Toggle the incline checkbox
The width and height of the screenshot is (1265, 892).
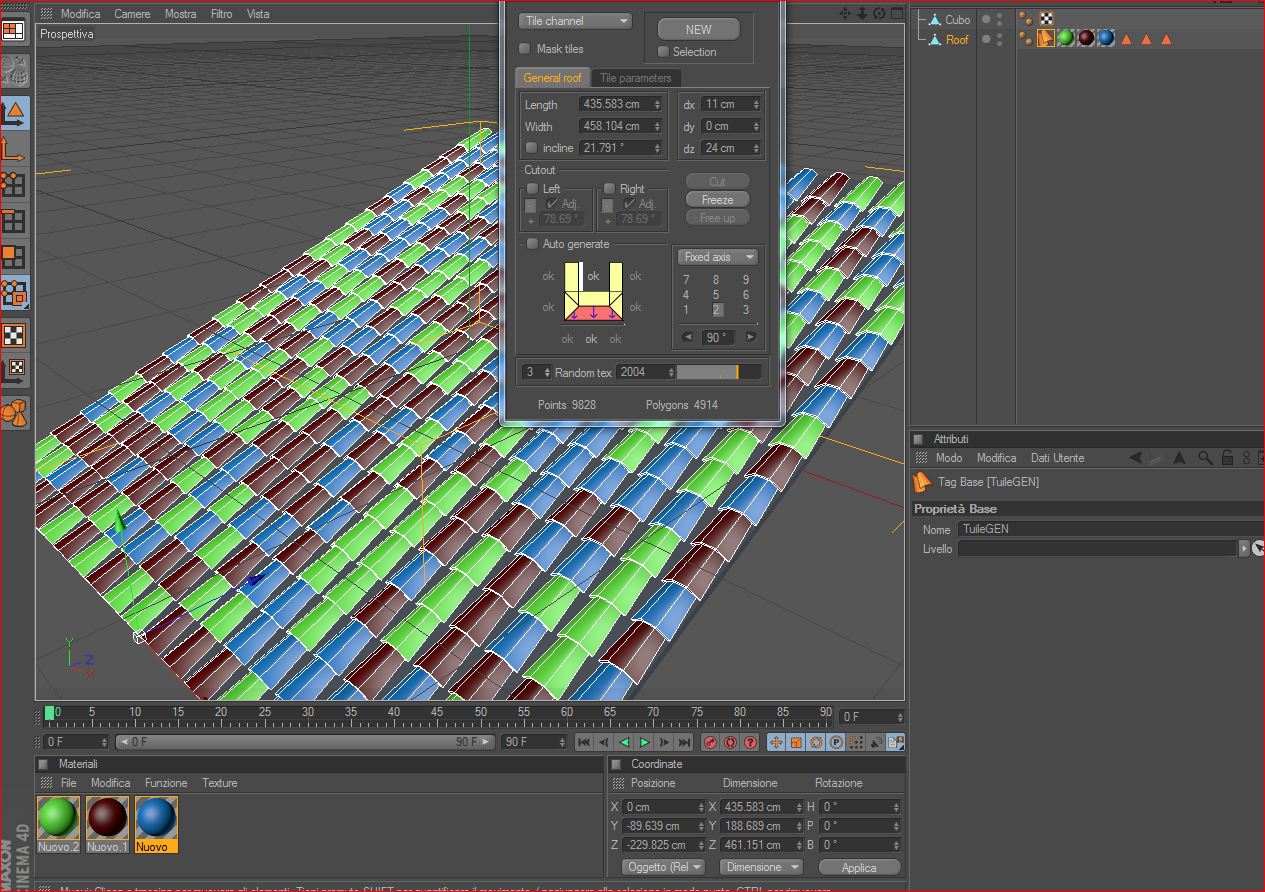tap(531, 148)
